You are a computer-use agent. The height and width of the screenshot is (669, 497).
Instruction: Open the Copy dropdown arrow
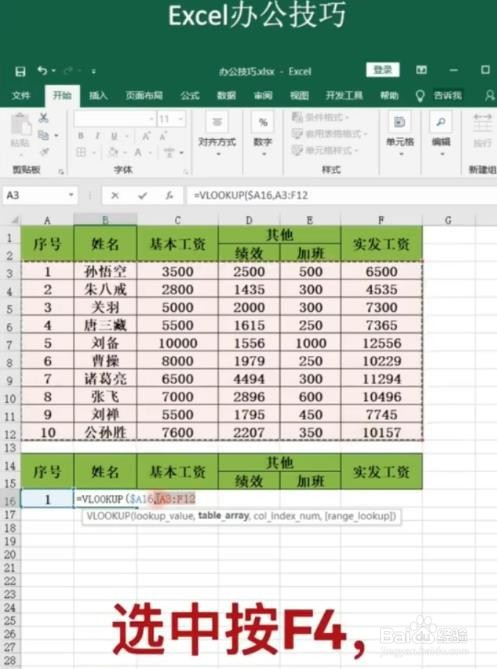(56, 136)
